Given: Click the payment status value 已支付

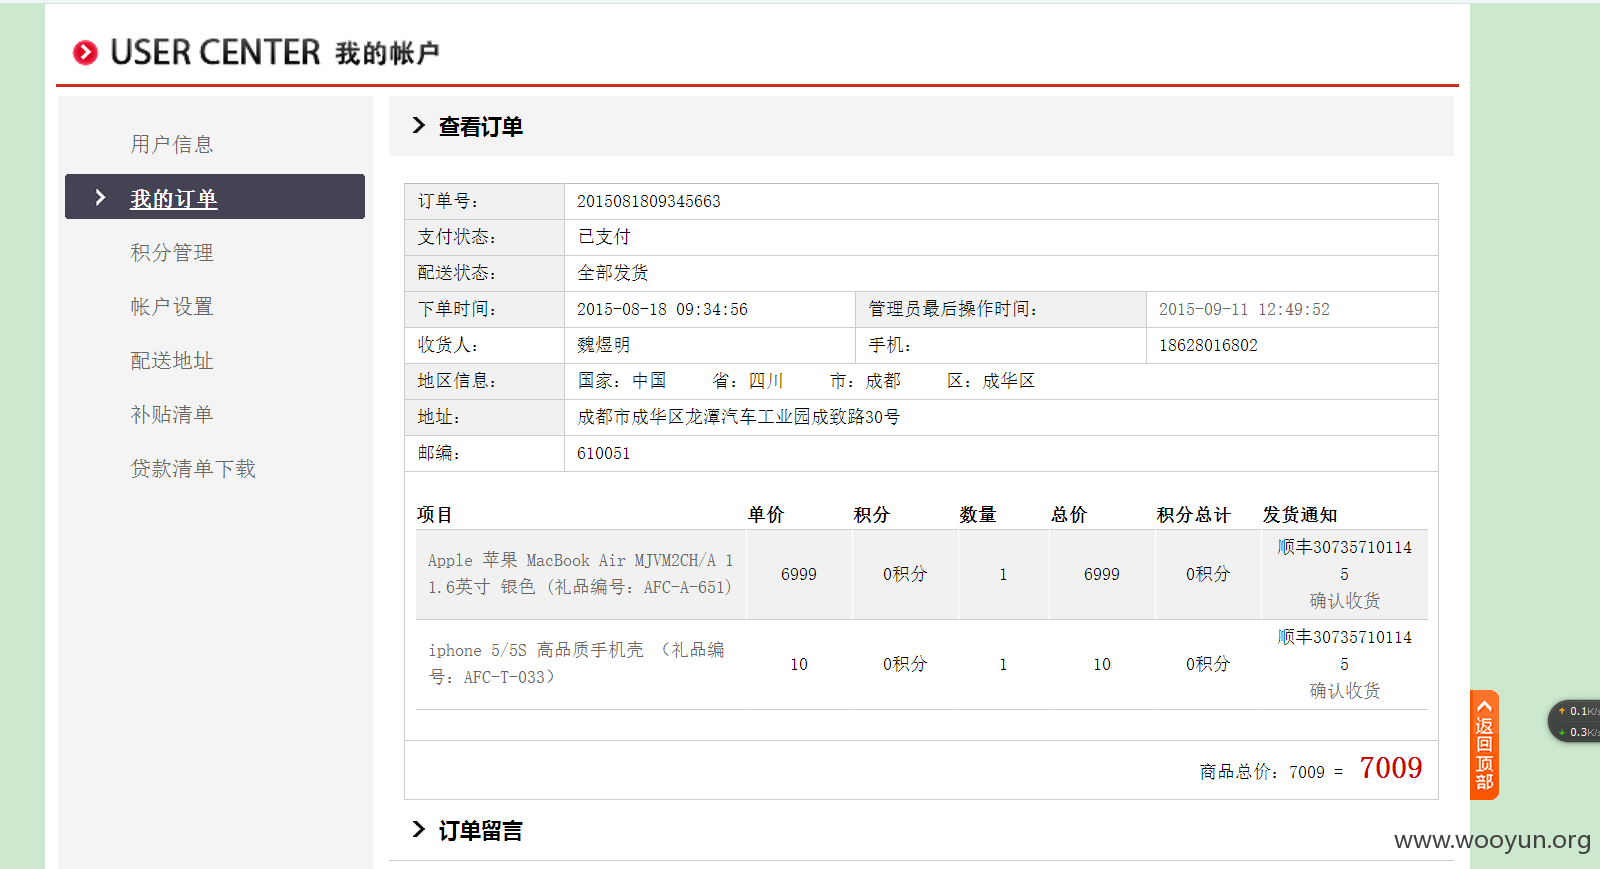Looking at the screenshot, I should pos(604,237).
